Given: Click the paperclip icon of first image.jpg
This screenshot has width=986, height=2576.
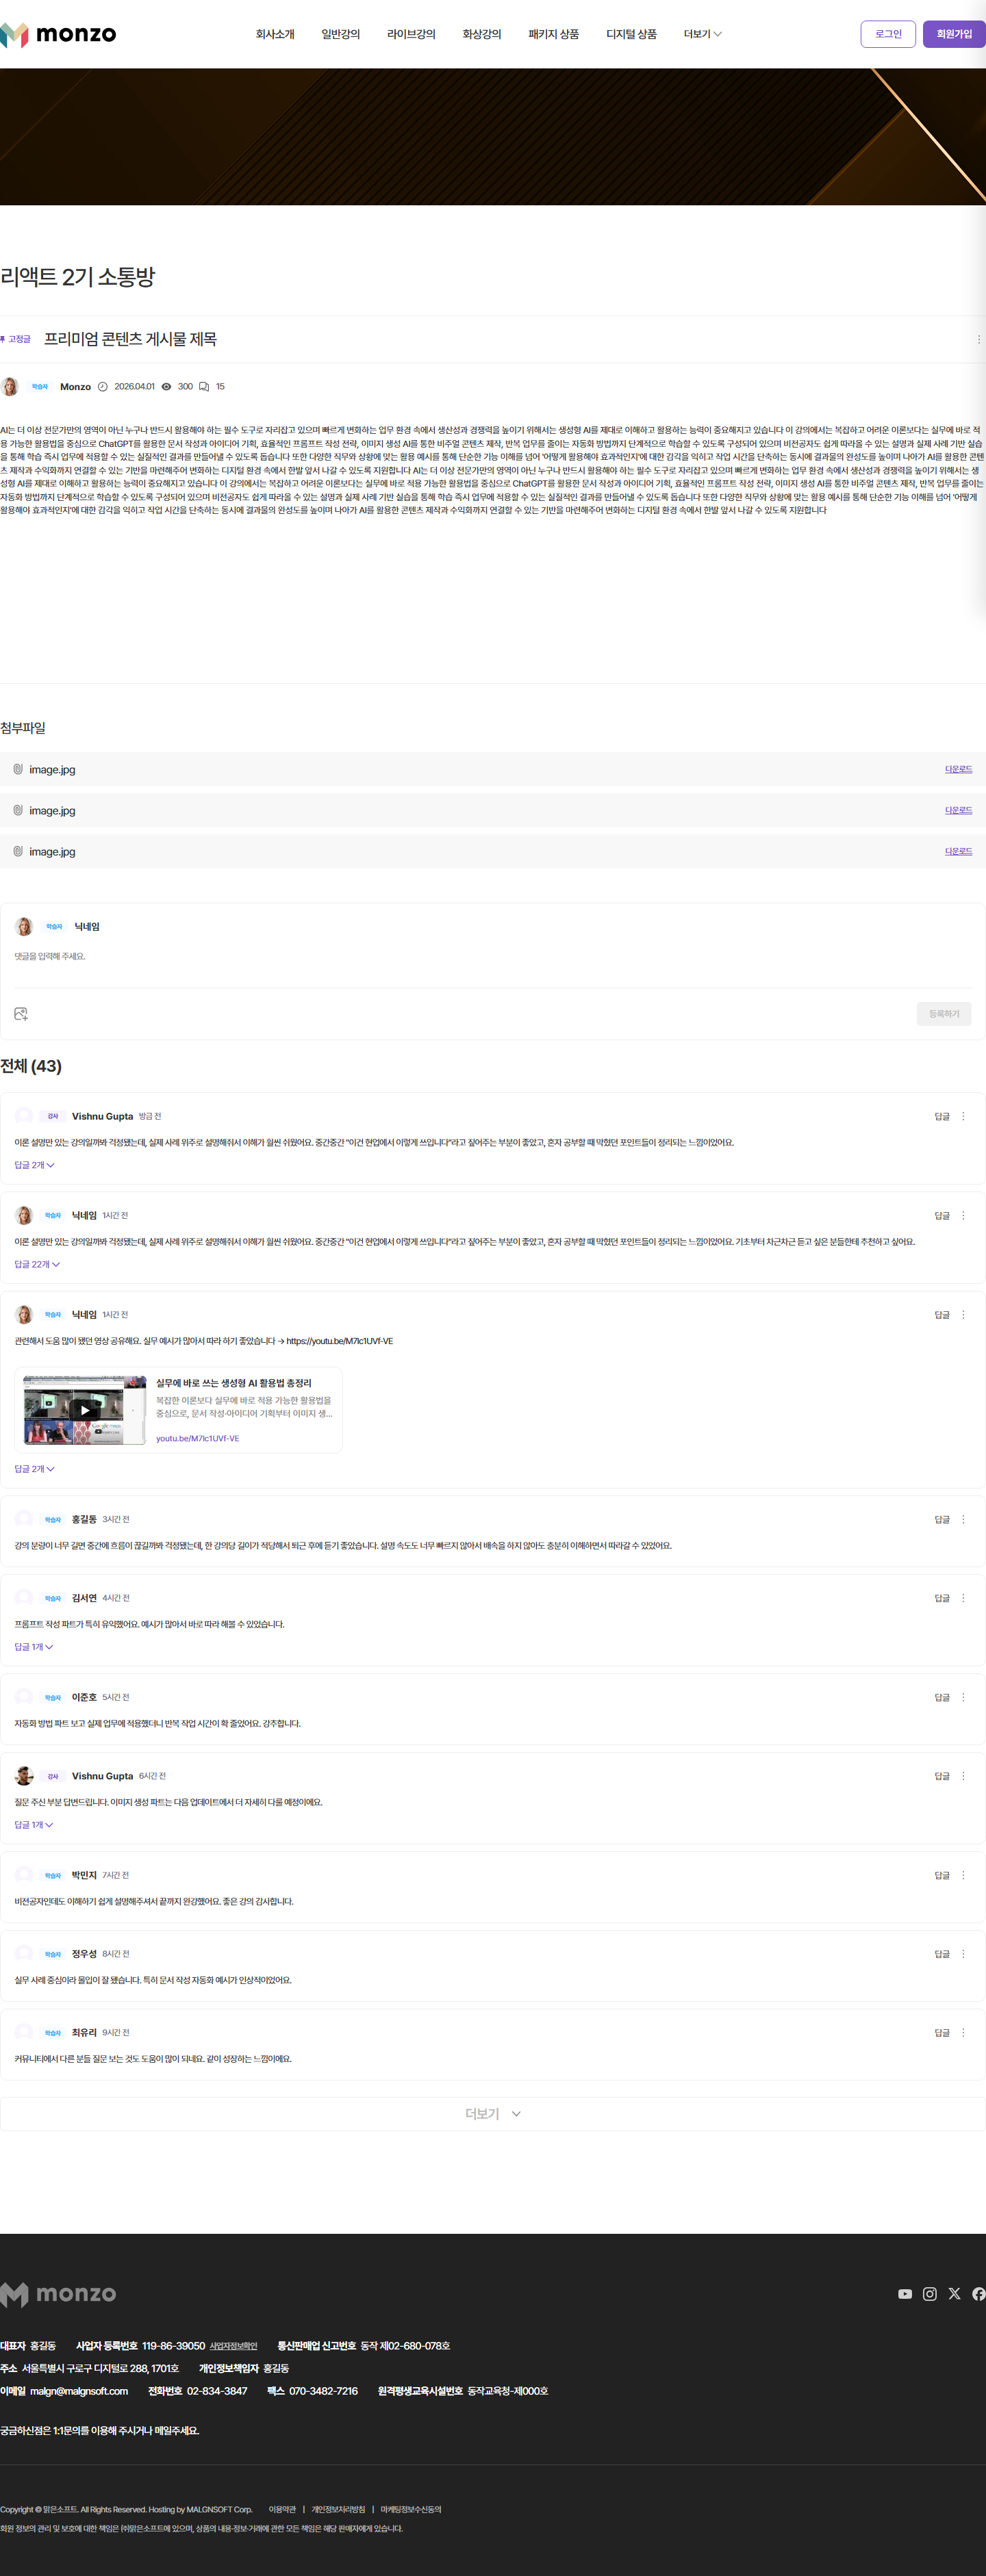Looking at the screenshot, I should (18, 769).
